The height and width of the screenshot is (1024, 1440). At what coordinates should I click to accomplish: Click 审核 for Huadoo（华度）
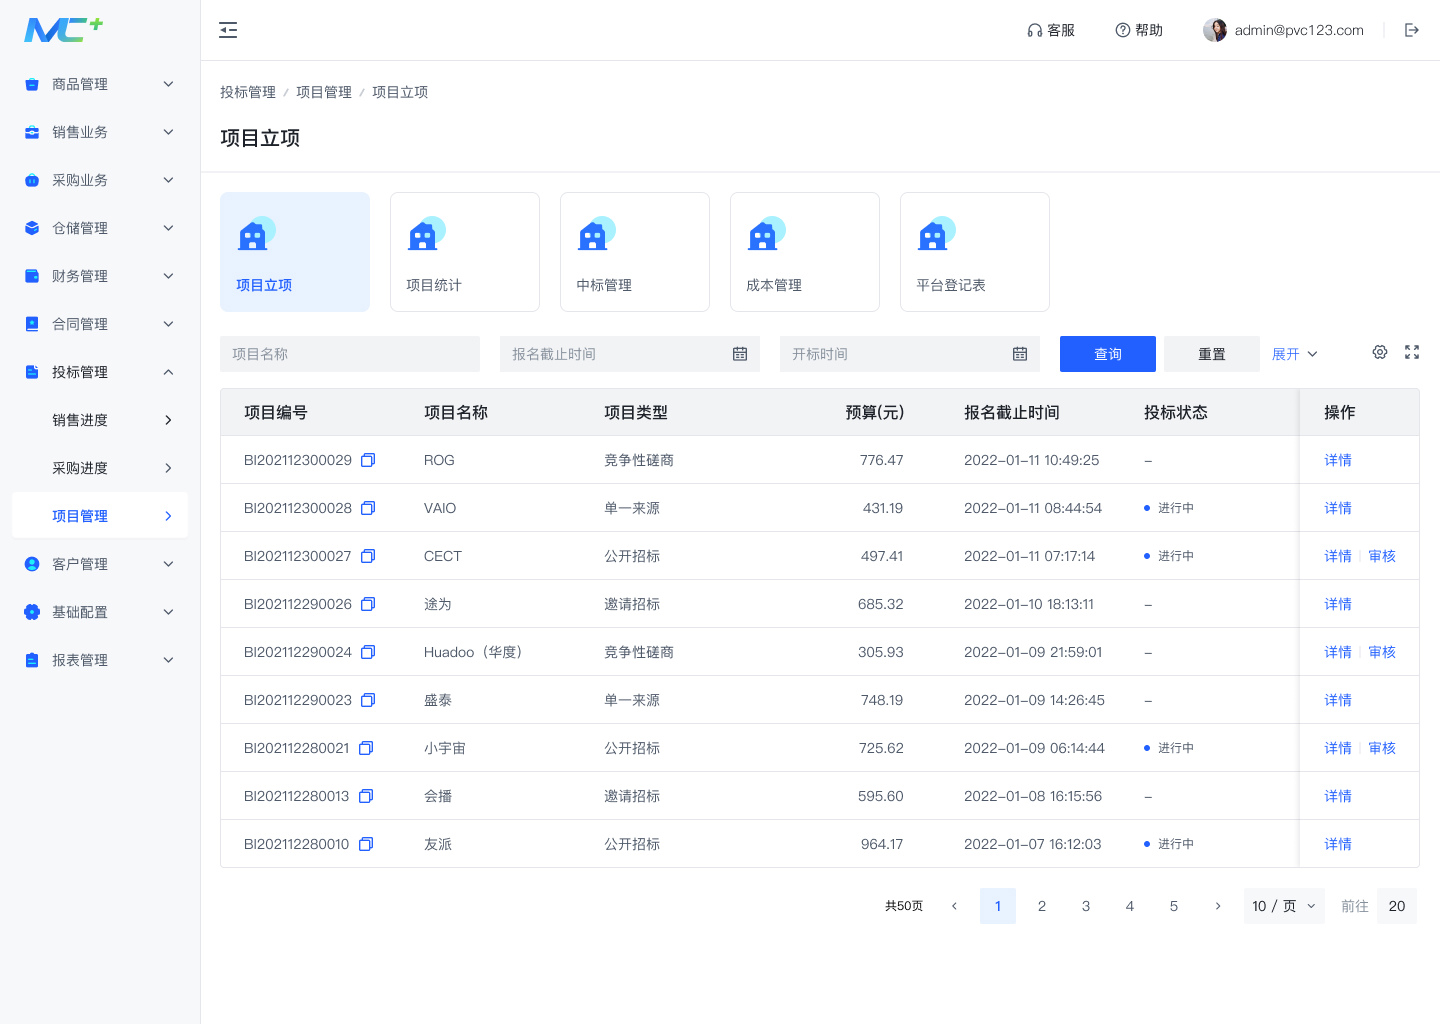click(x=1382, y=652)
